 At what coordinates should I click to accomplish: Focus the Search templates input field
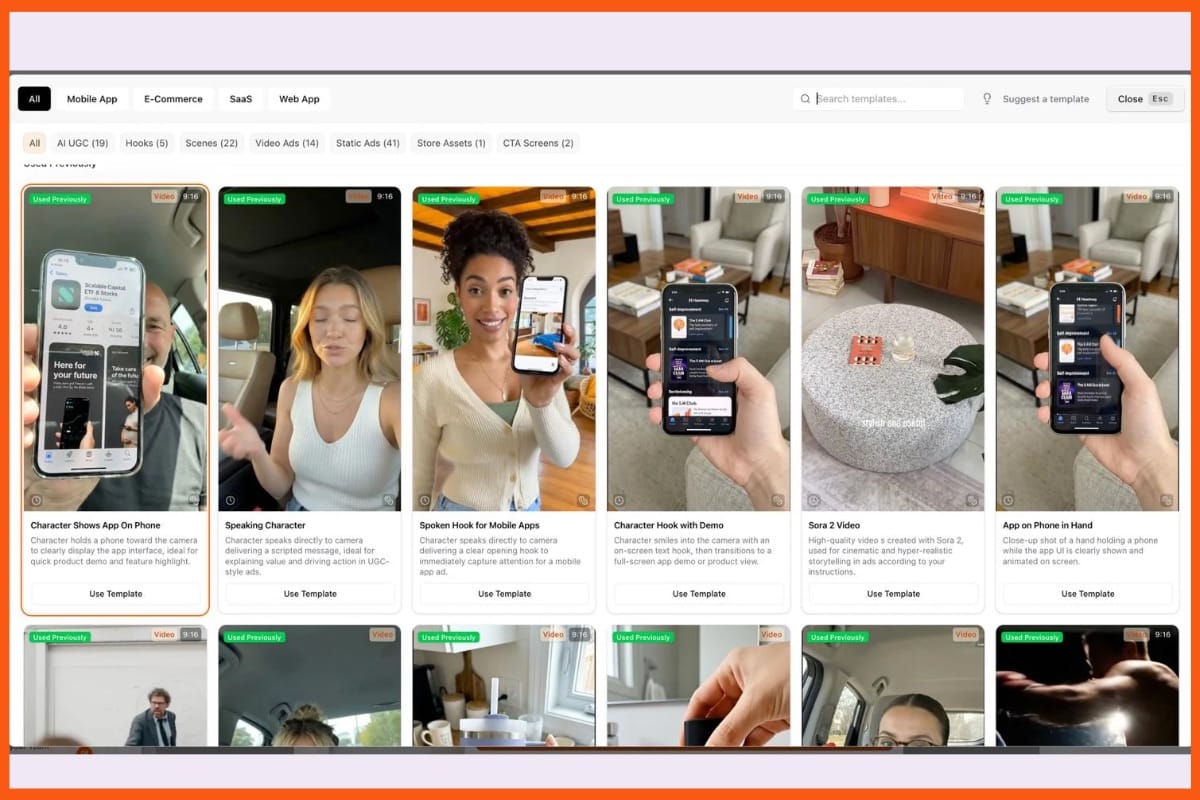878,99
